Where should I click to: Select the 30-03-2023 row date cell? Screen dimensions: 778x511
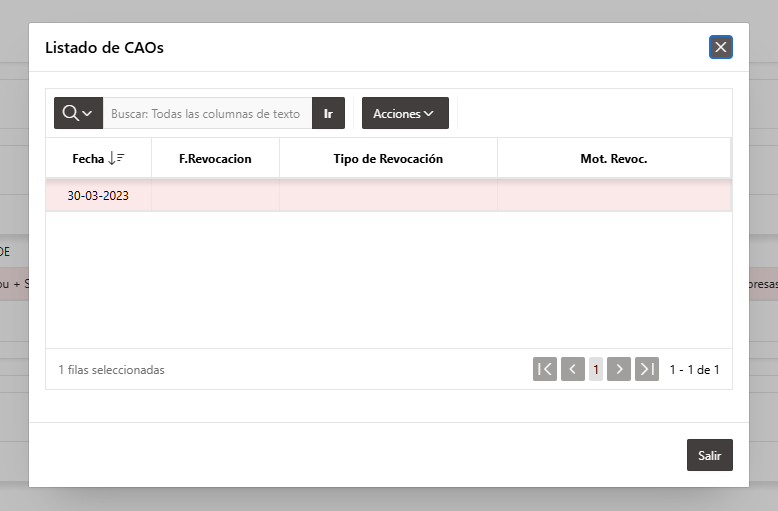[x=98, y=195]
